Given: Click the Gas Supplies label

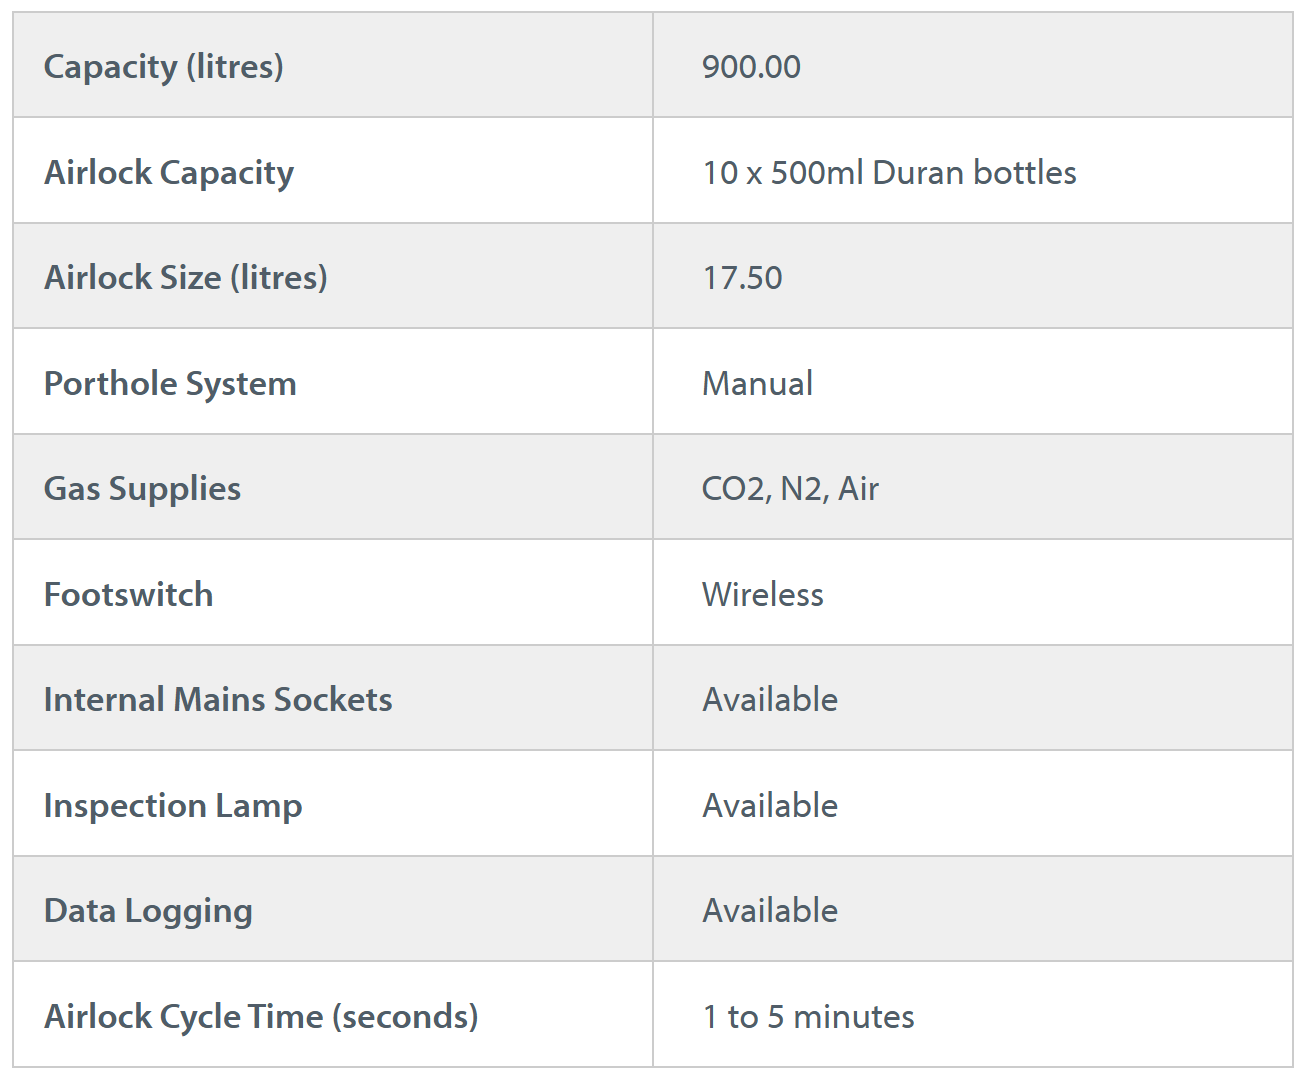Looking at the screenshot, I should coord(142,489).
